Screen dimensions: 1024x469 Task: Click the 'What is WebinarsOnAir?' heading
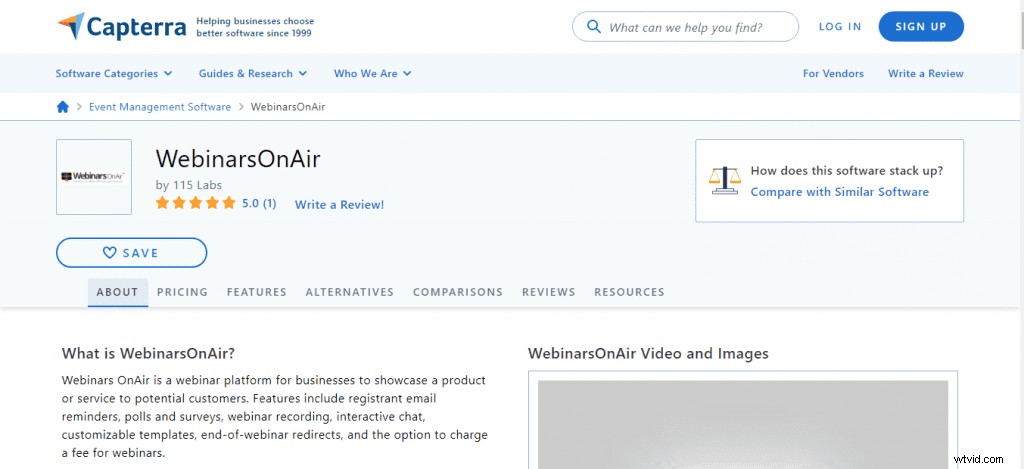coord(148,354)
